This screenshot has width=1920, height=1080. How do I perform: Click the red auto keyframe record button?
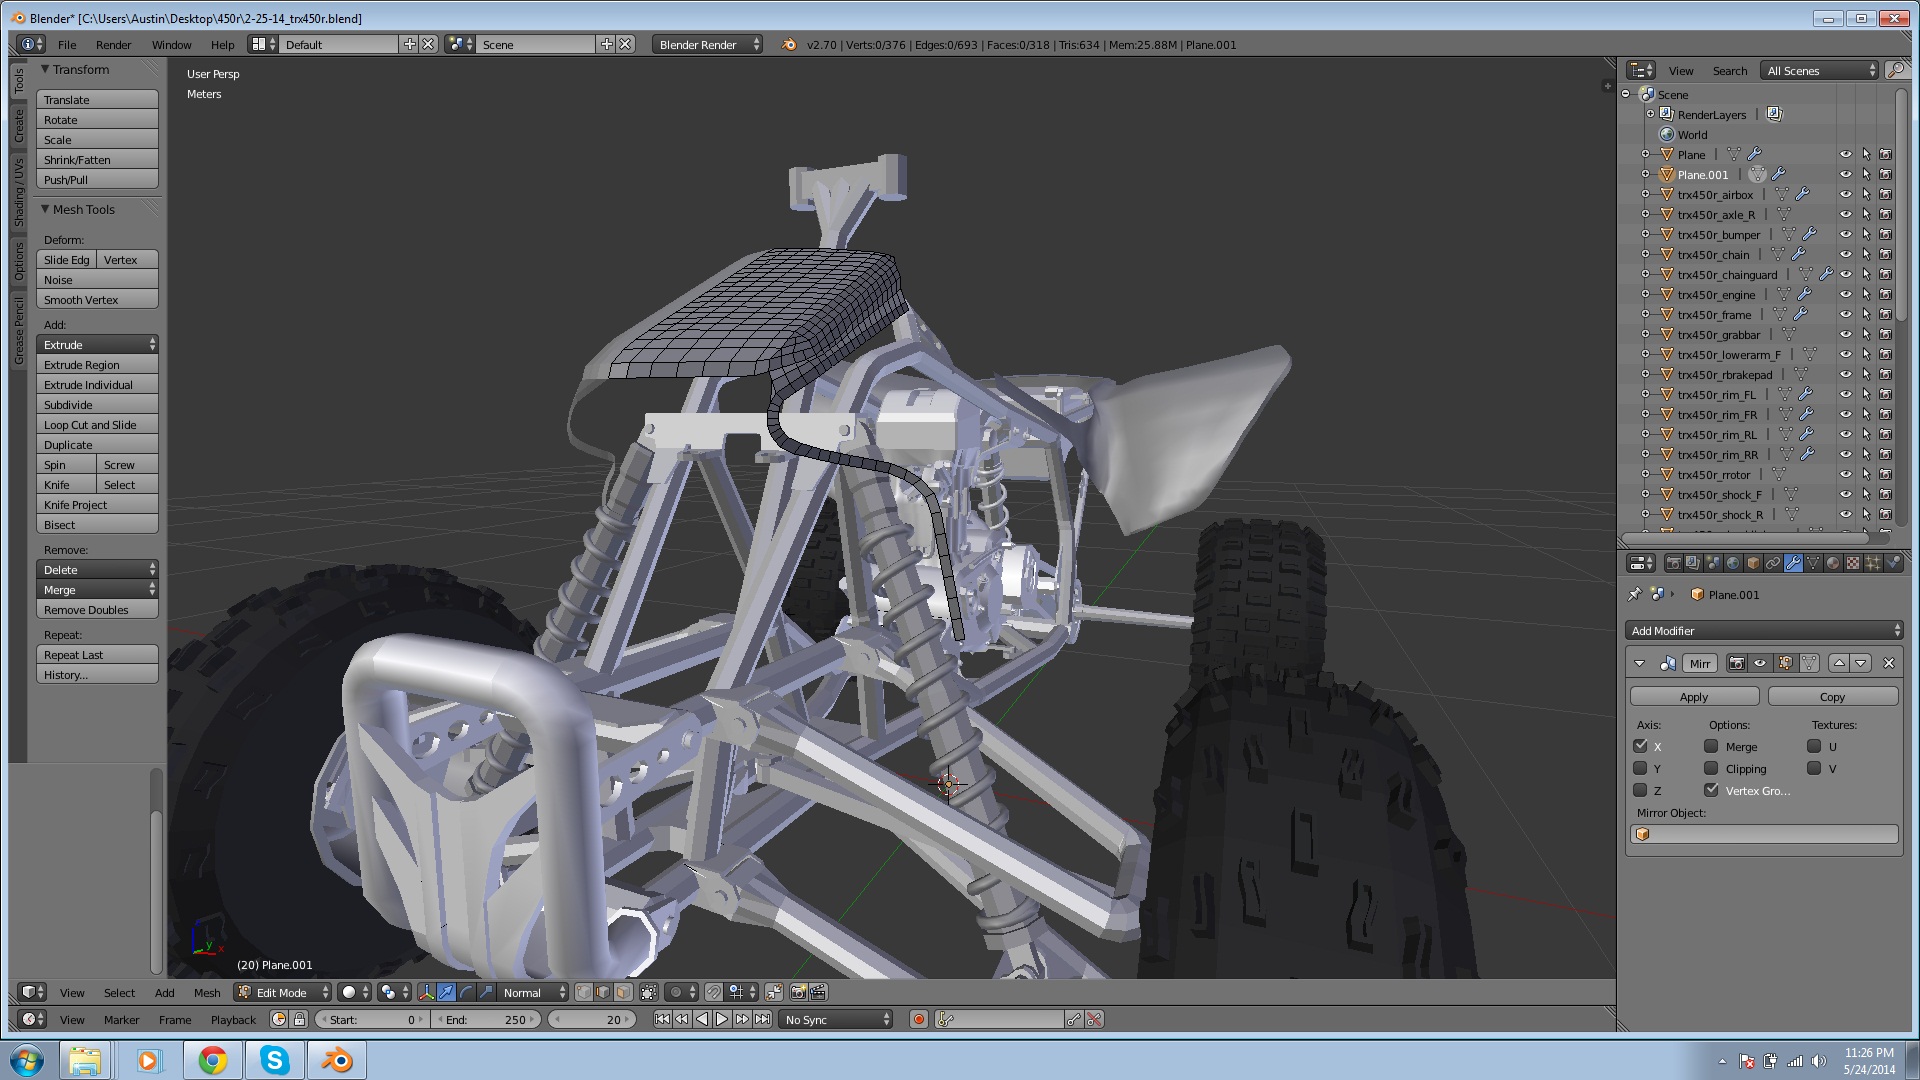coord(918,1019)
